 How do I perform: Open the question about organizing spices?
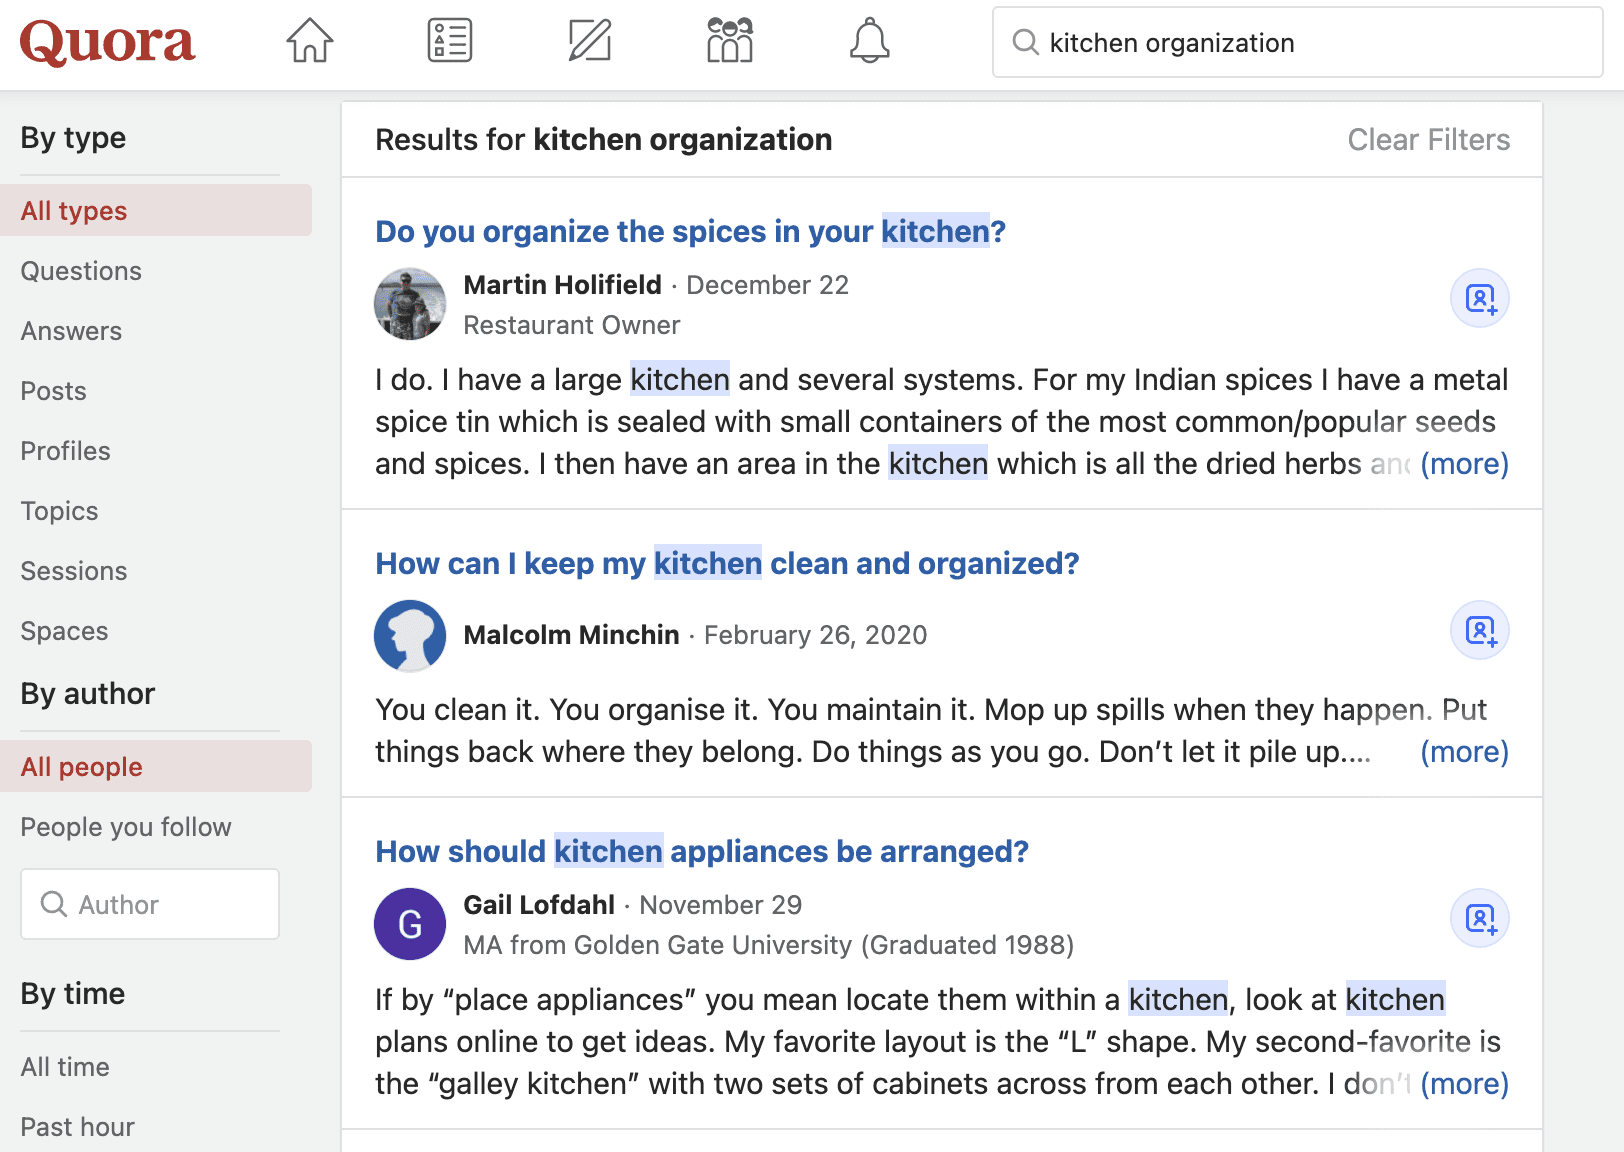(x=690, y=231)
